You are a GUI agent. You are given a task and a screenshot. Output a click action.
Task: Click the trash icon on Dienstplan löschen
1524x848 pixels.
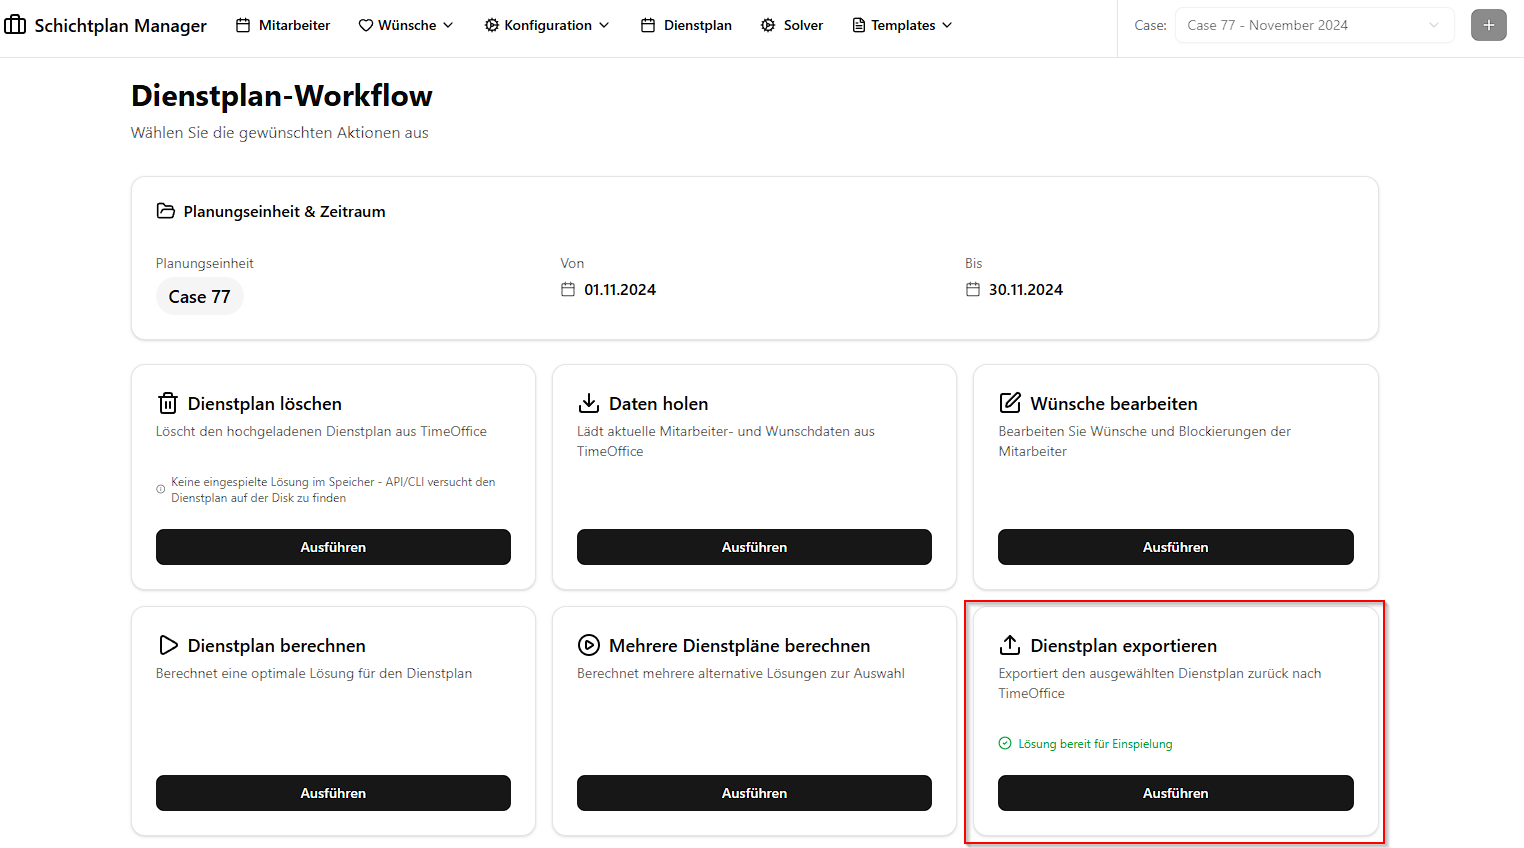click(x=168, y=403)
